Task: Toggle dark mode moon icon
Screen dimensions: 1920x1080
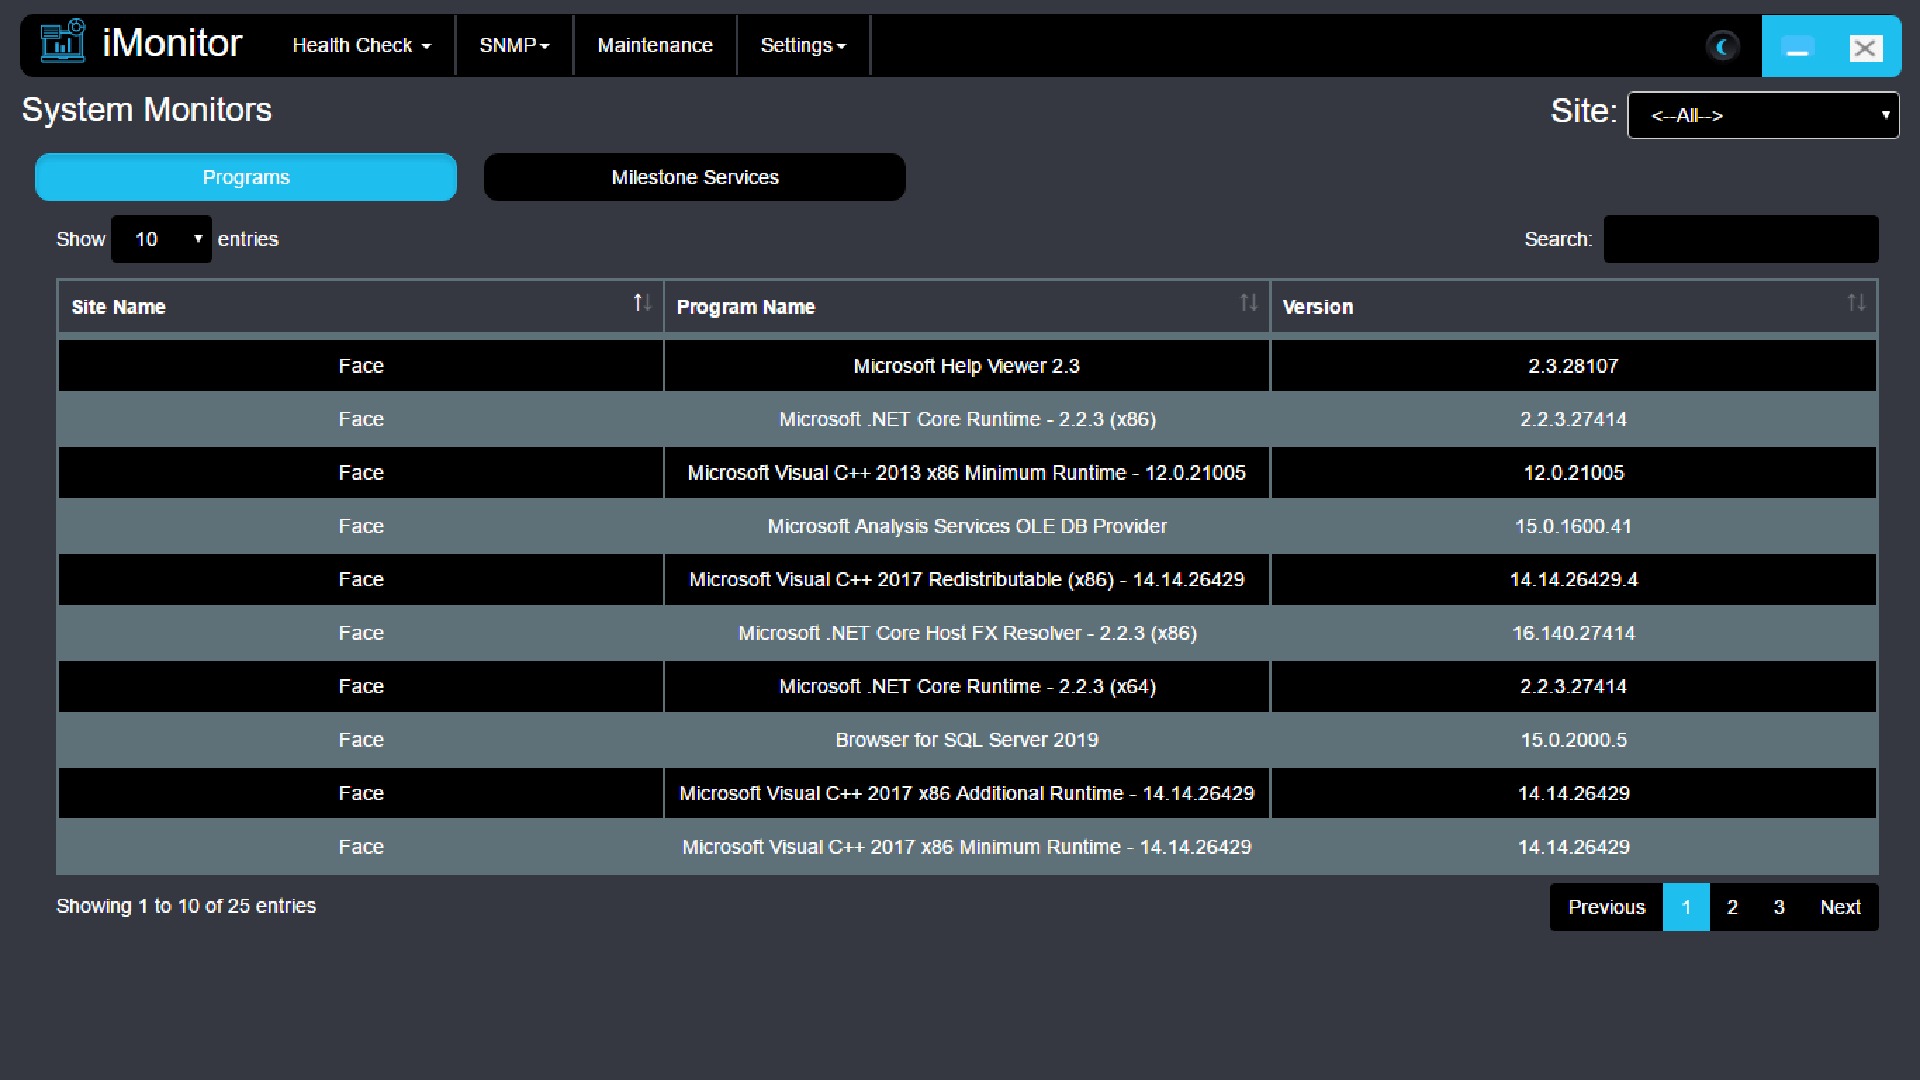Action: click(1722, 46)
